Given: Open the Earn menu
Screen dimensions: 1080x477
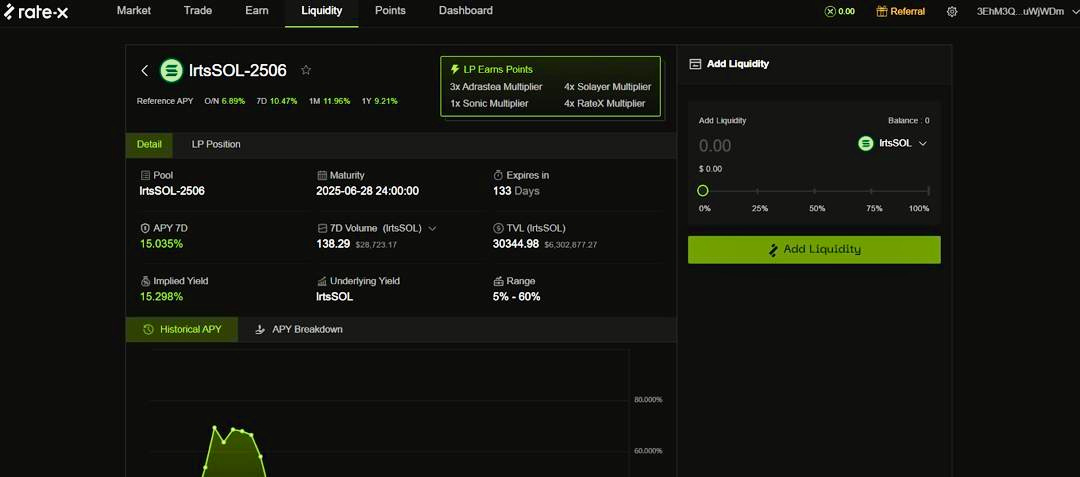Looking at the screenshot, I should click(x=257, y=11).
